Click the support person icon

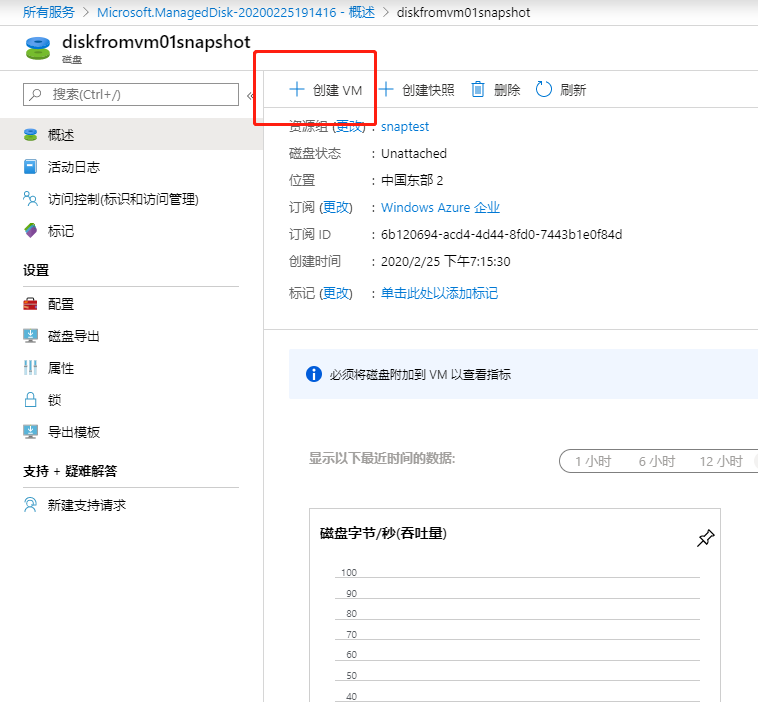(x=30, y=505)
